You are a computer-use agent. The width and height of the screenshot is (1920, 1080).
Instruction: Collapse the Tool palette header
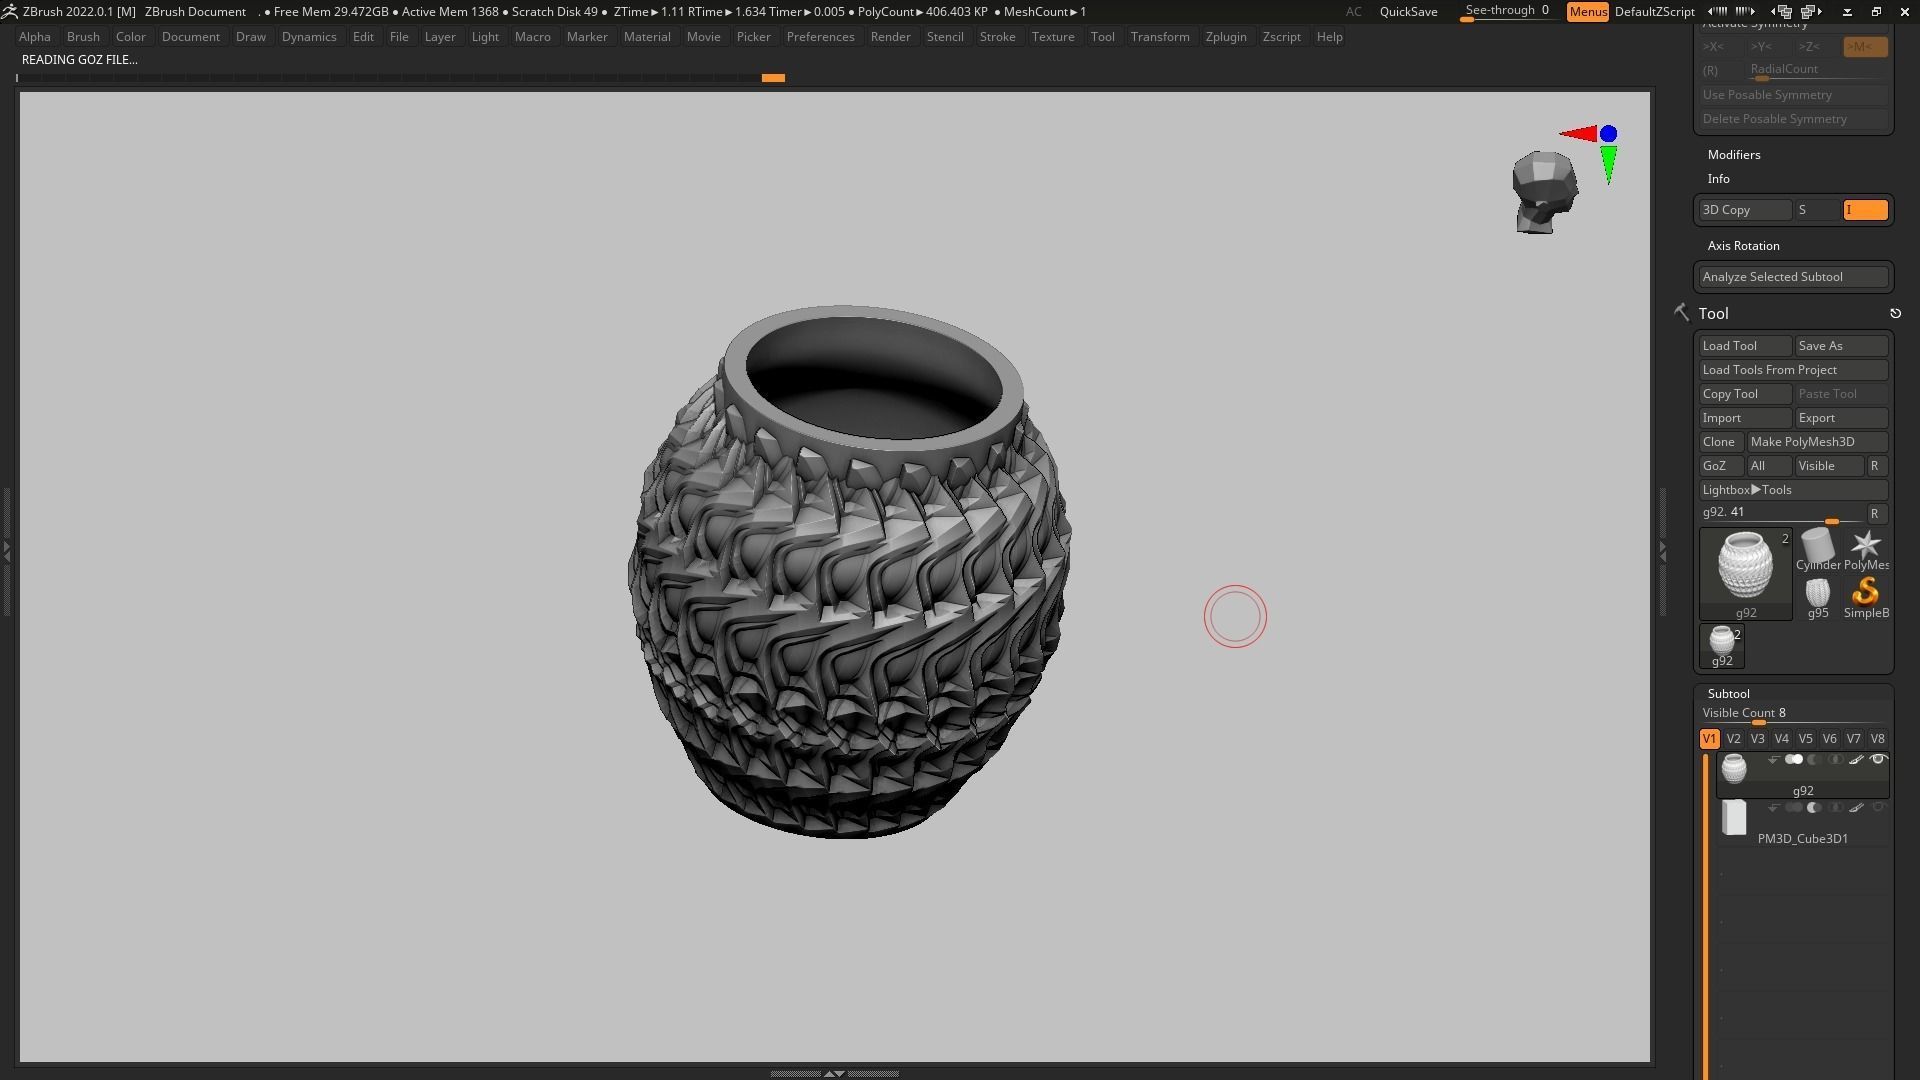coord(1713,314)
